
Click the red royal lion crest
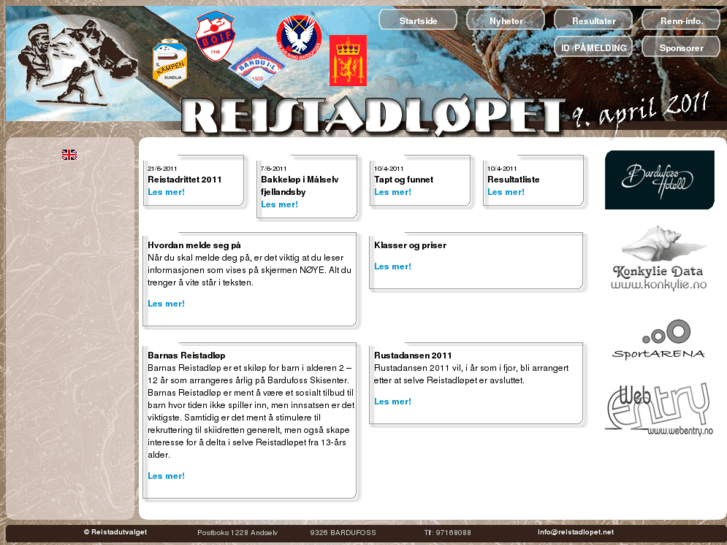point(348,60)
